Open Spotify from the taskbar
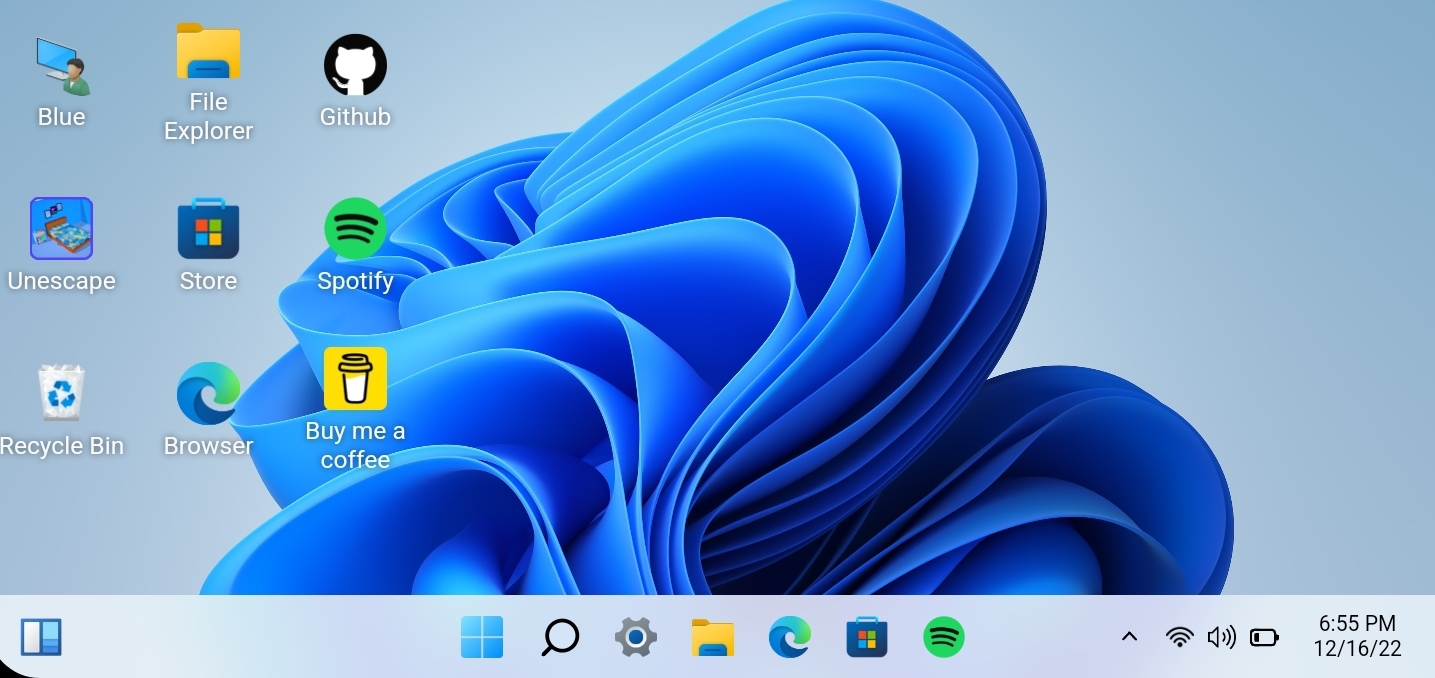 point(943,637)
